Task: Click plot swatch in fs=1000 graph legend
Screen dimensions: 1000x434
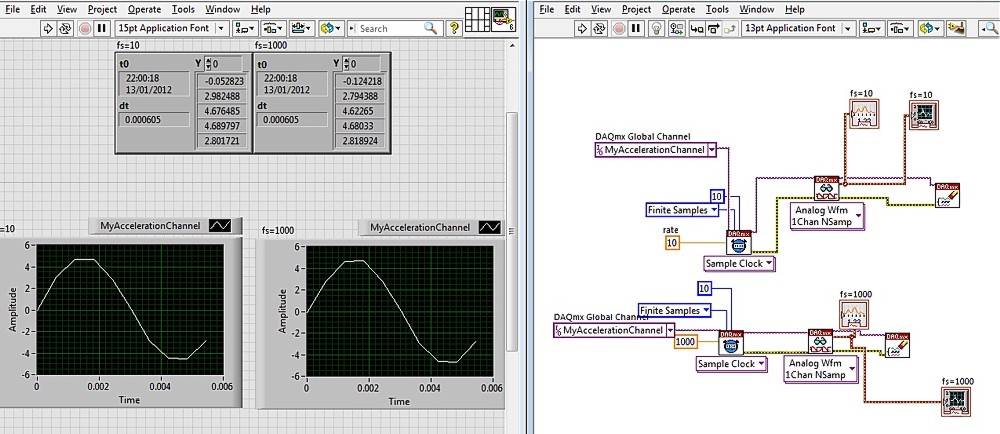Action: click(x=489, y=227)
